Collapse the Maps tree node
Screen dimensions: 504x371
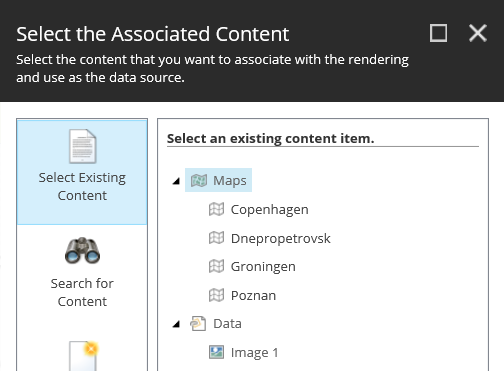tap(176, 181)
